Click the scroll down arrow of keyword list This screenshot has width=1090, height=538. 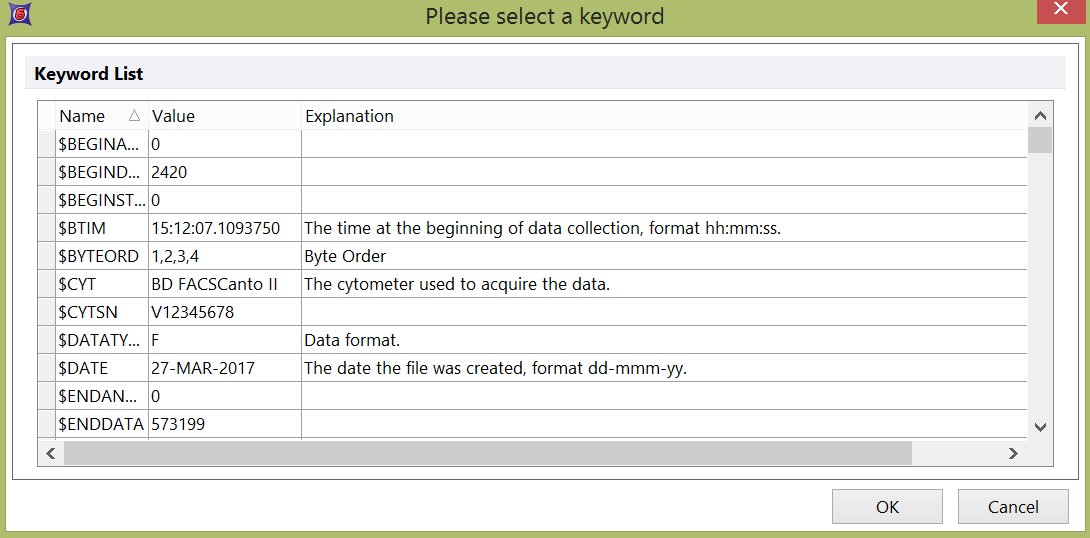pyautogui.click(x=1040, y=427)
